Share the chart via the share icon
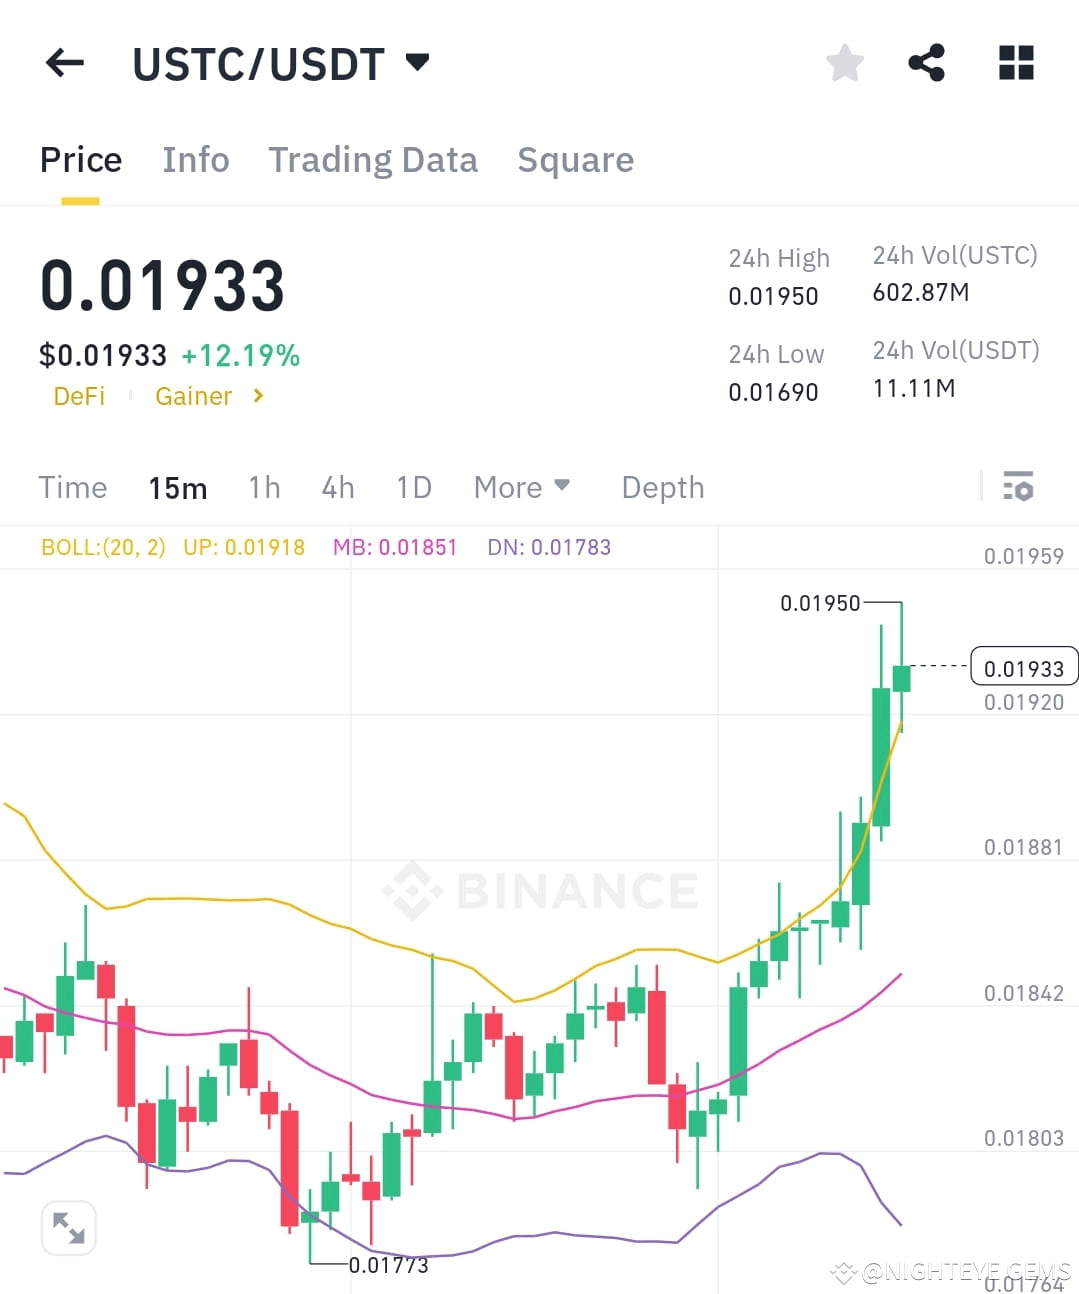This screenshot has height=1294, width=1079. coord(926,62)
